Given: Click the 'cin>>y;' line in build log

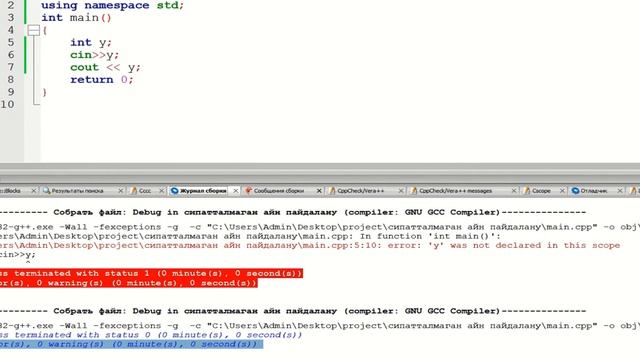Looking at the screenshot, I should click(x=18, y=254).
